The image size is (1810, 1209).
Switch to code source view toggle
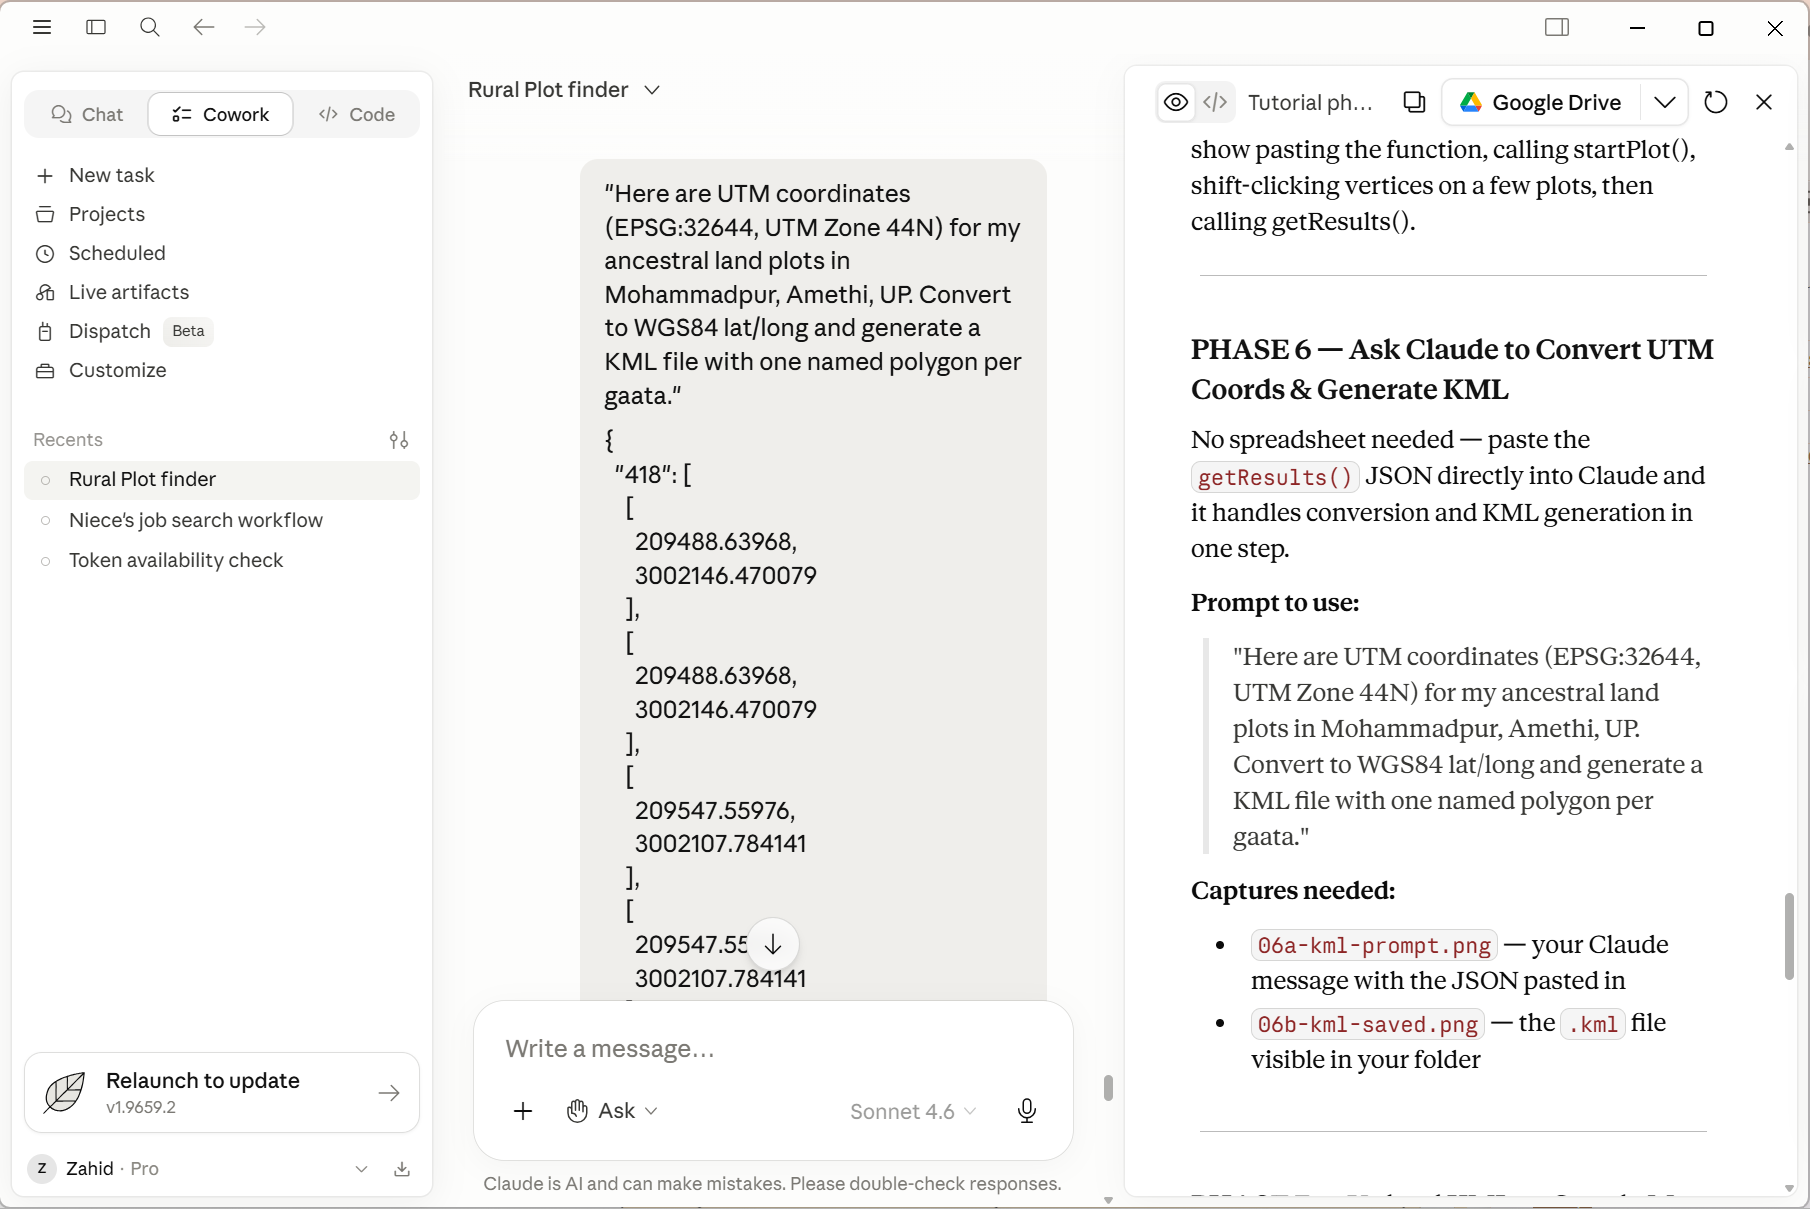1215,102
